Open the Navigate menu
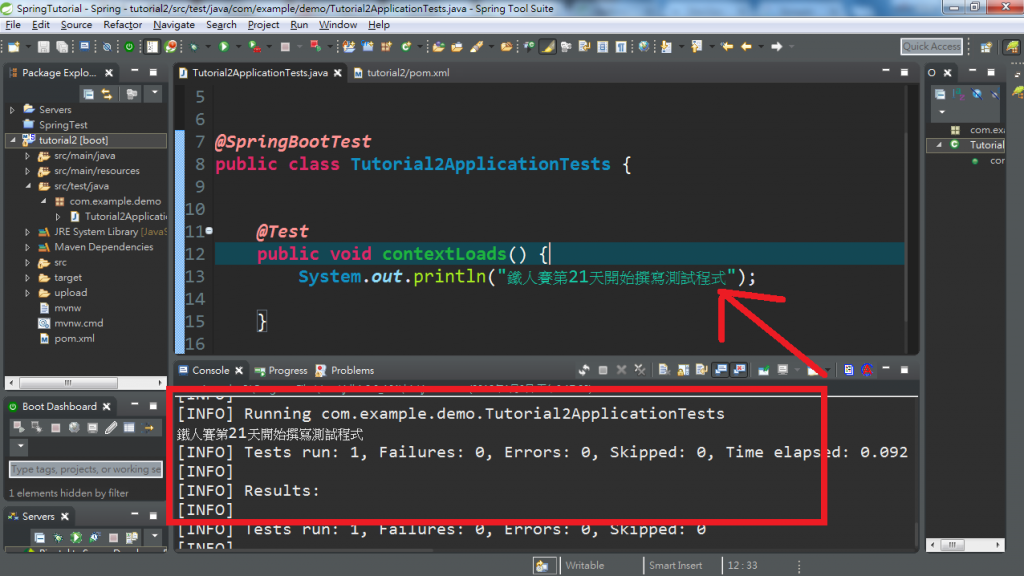1024x576 pixels. 174,25
